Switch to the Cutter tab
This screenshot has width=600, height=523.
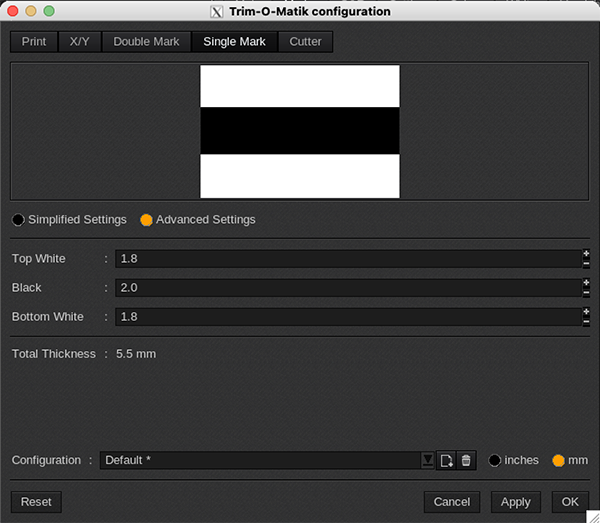pos(305,42)
